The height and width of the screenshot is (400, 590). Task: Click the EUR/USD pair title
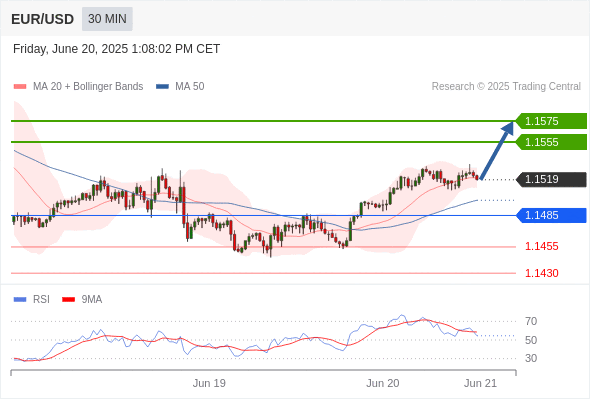(x=43, y=19)
